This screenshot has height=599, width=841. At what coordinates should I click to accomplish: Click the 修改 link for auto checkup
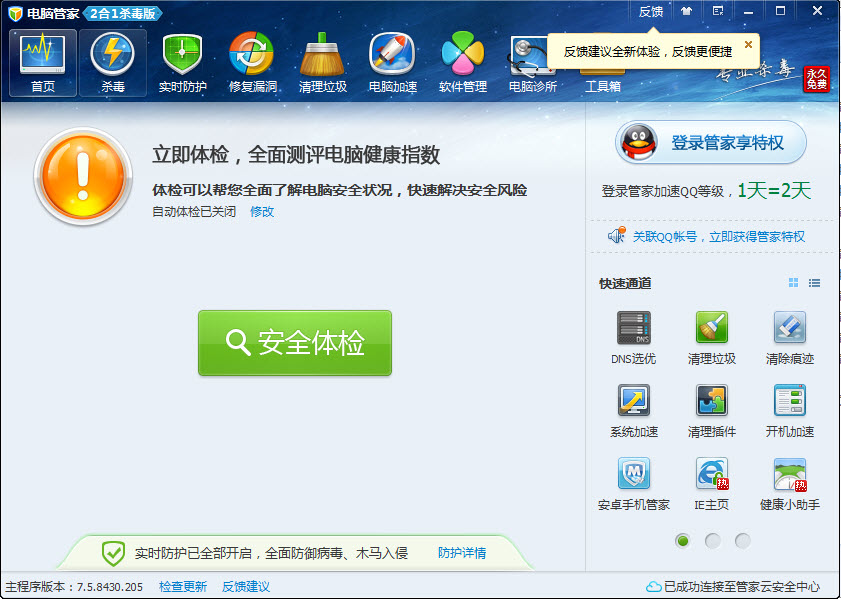262,211
